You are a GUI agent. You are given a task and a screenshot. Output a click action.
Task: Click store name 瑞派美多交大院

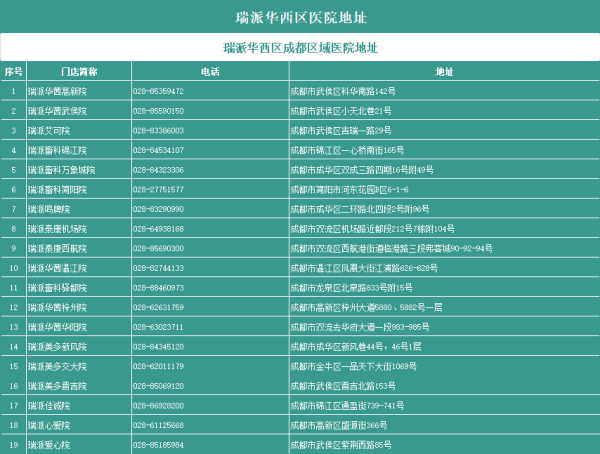57,367
